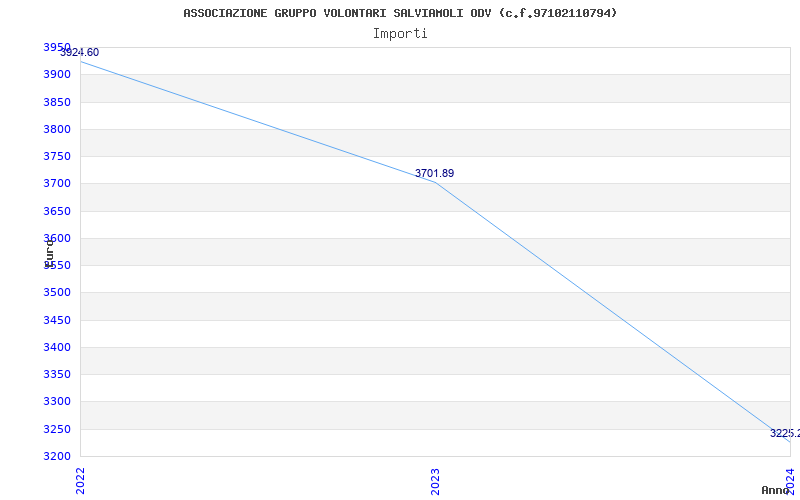Click the 3900 y-axis tick

(x=57, y=74)
